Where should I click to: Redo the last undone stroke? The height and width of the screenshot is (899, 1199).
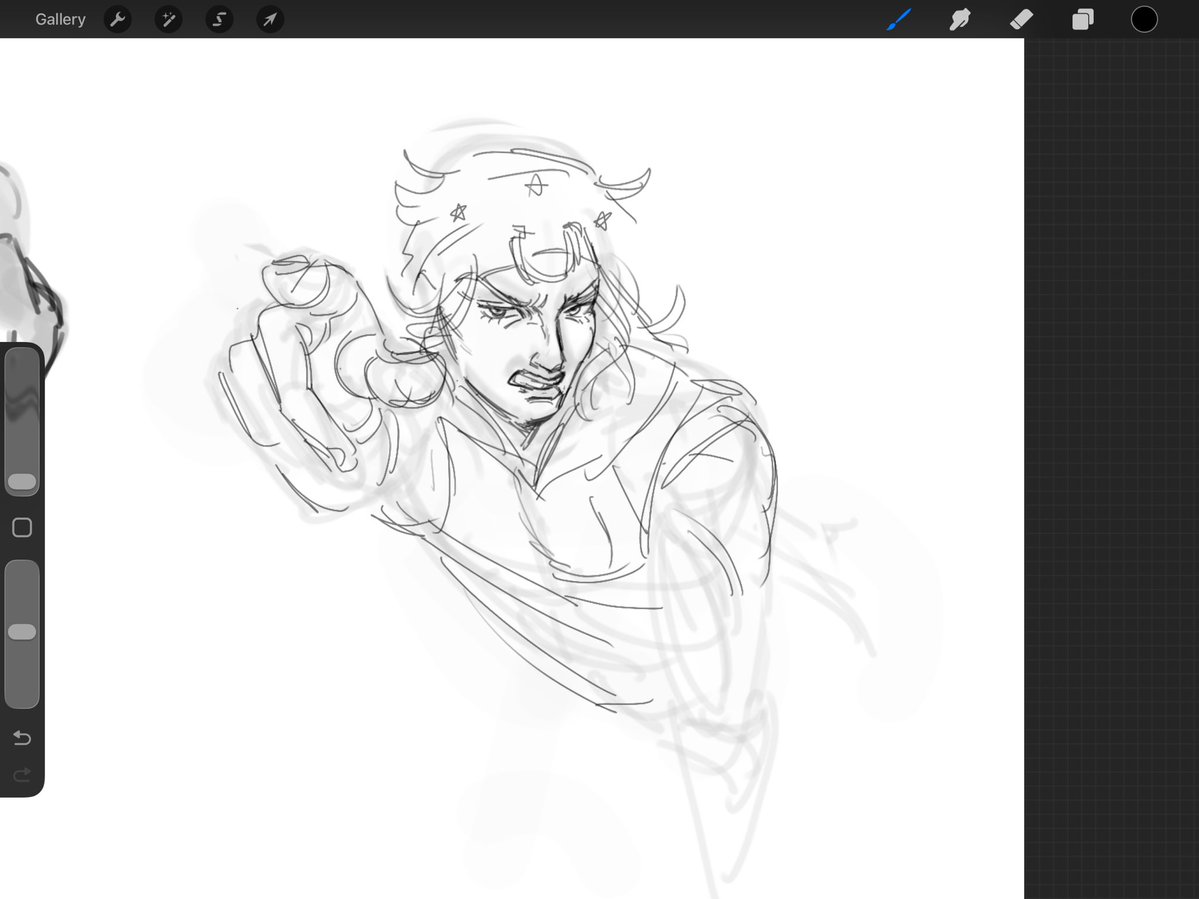coord(22,775)
